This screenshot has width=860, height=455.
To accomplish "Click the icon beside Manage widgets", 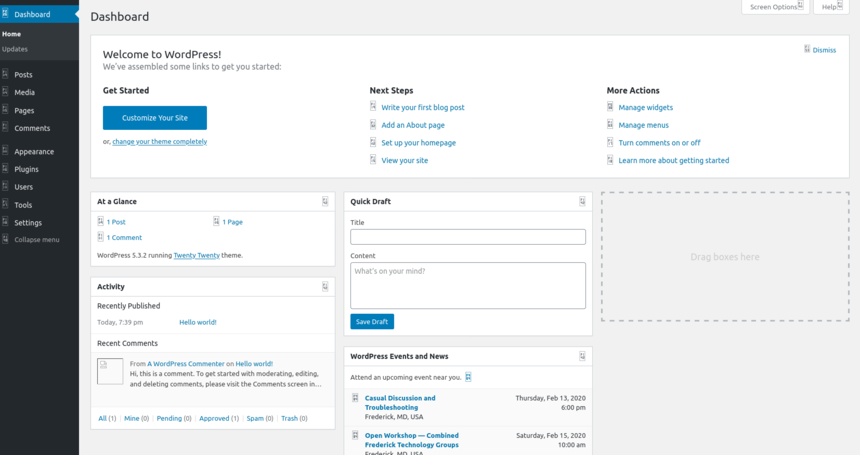I will 610,106.
